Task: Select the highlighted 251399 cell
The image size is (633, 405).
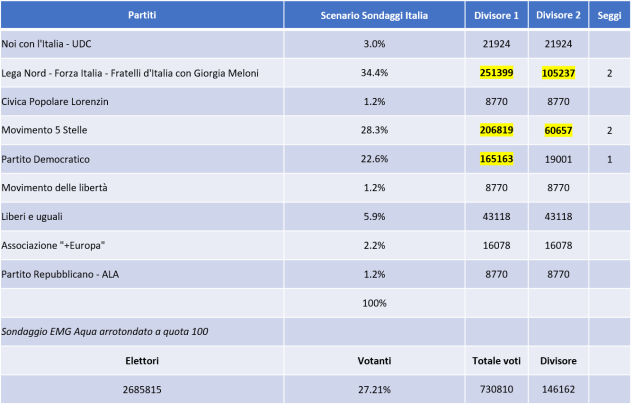Action: 496,73
